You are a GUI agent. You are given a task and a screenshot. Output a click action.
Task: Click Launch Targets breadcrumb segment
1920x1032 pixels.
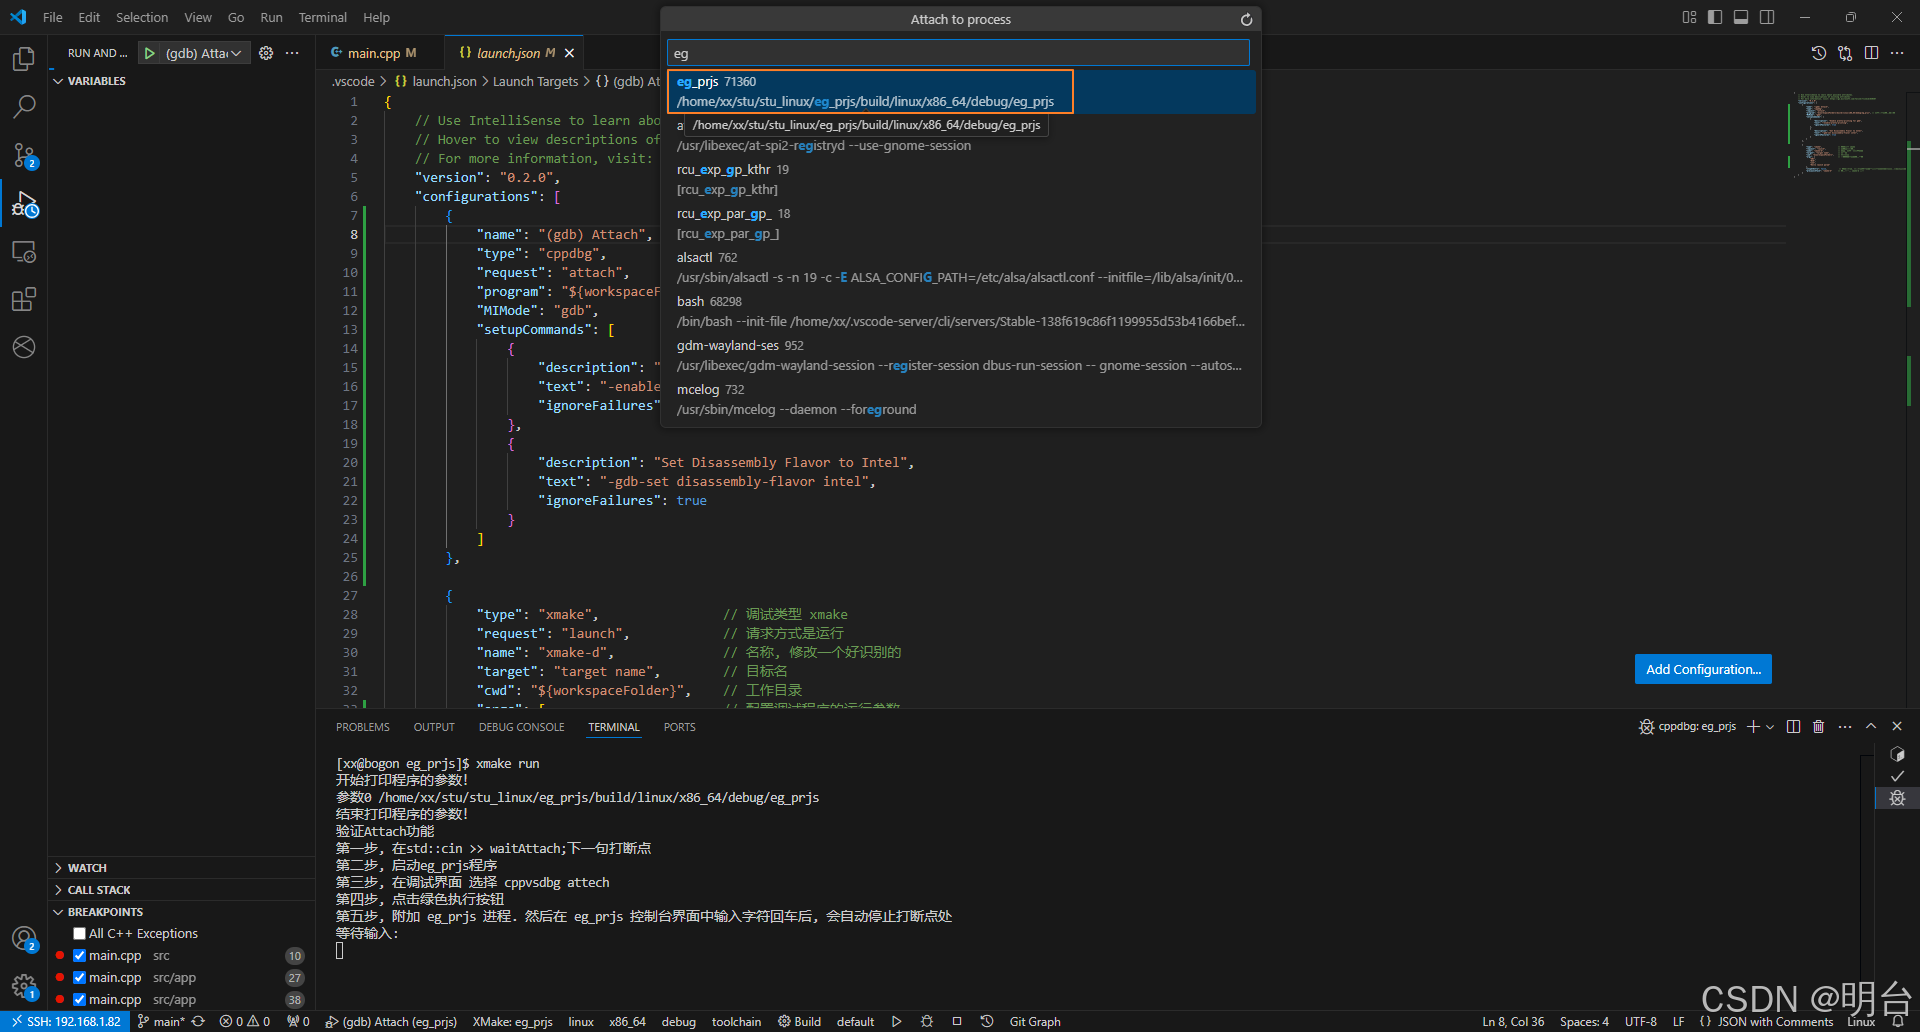[x=535, y=81]
